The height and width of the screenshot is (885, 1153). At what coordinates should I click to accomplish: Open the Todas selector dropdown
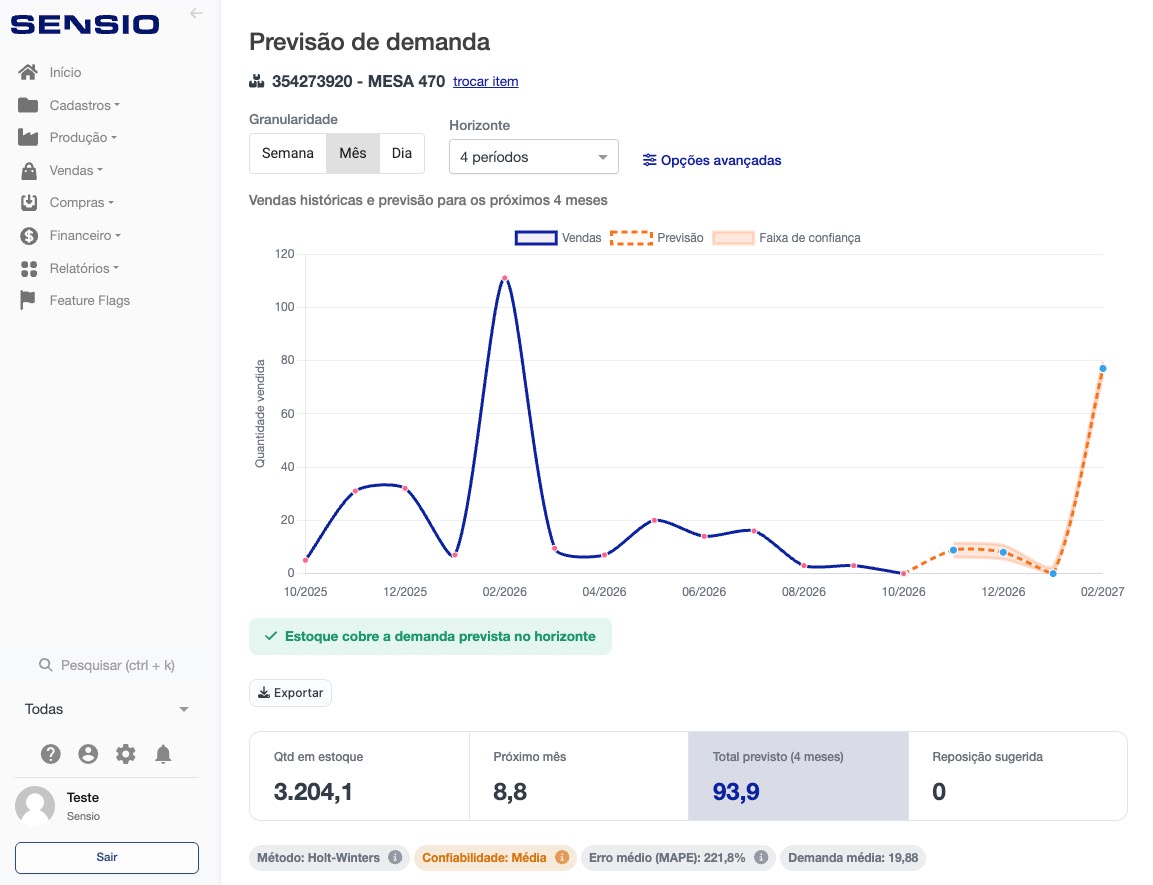click(x=107, y=709)
